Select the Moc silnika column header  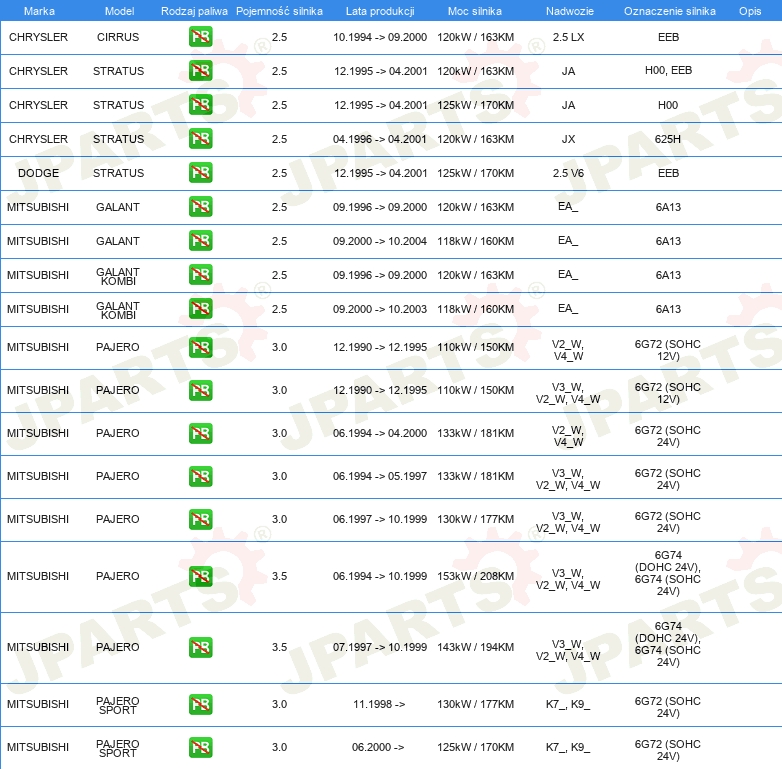point(475,11)
